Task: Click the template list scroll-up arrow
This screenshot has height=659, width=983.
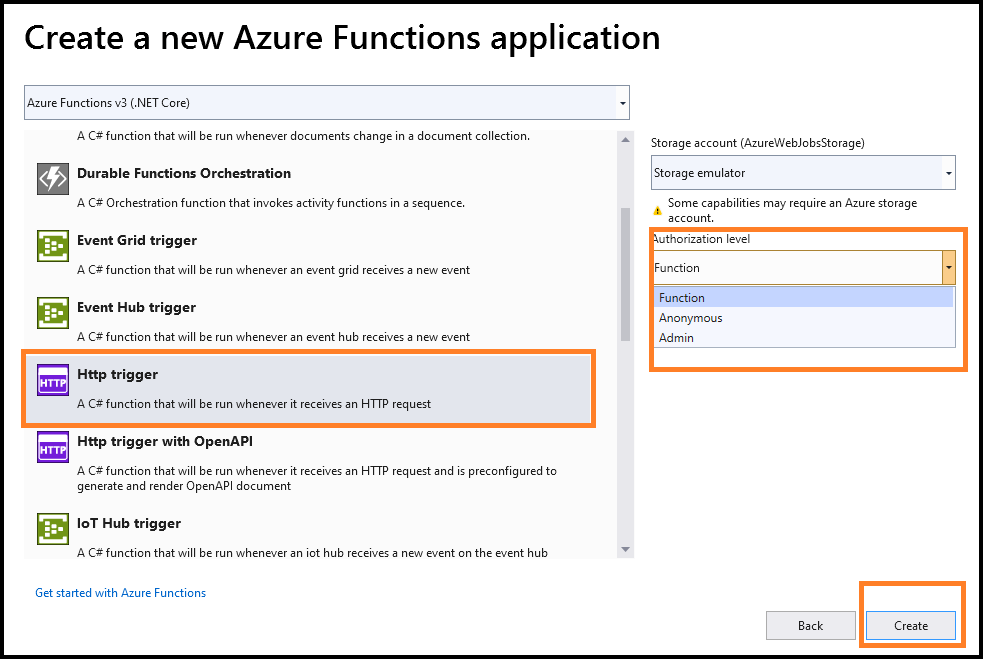Action: pos(626,140)
